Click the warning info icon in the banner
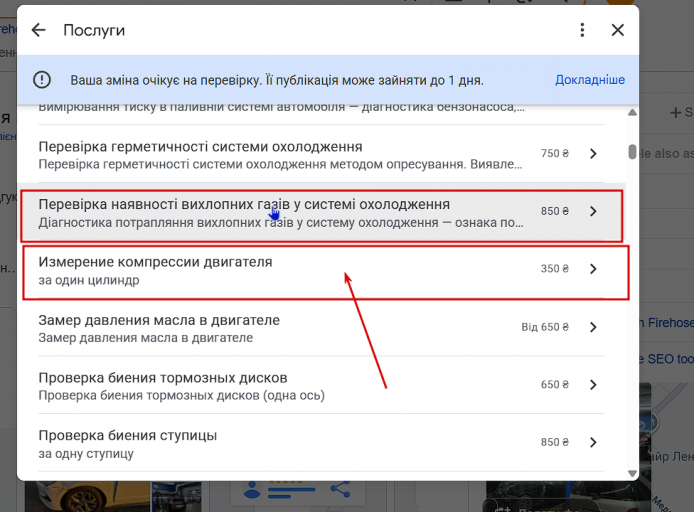The image size is (694, 512). pyautogui.click(x=42, y=80)
